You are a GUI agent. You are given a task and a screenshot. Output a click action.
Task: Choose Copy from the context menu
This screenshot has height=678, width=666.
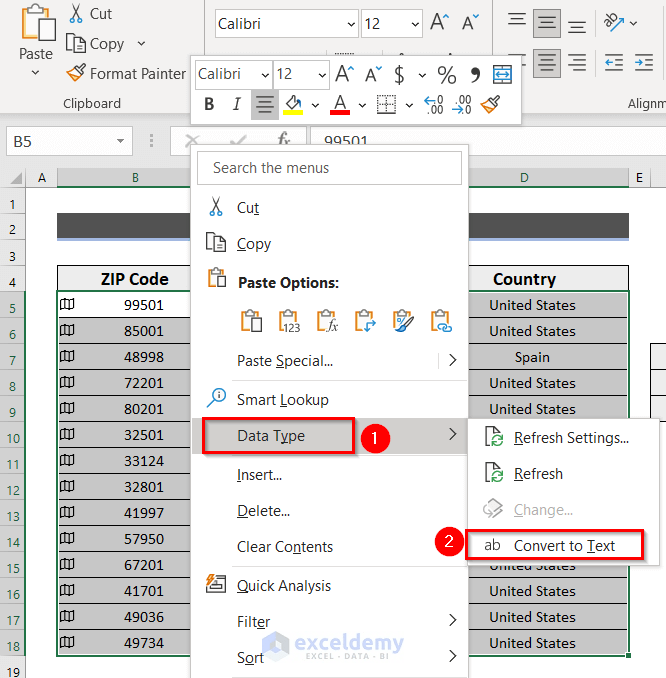[329, 244]
